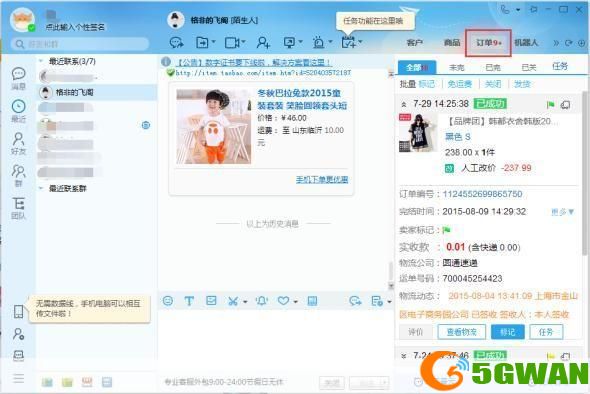Open the 群 groups sidebar icon
The image size is (590, 394).
coord(18,175)
